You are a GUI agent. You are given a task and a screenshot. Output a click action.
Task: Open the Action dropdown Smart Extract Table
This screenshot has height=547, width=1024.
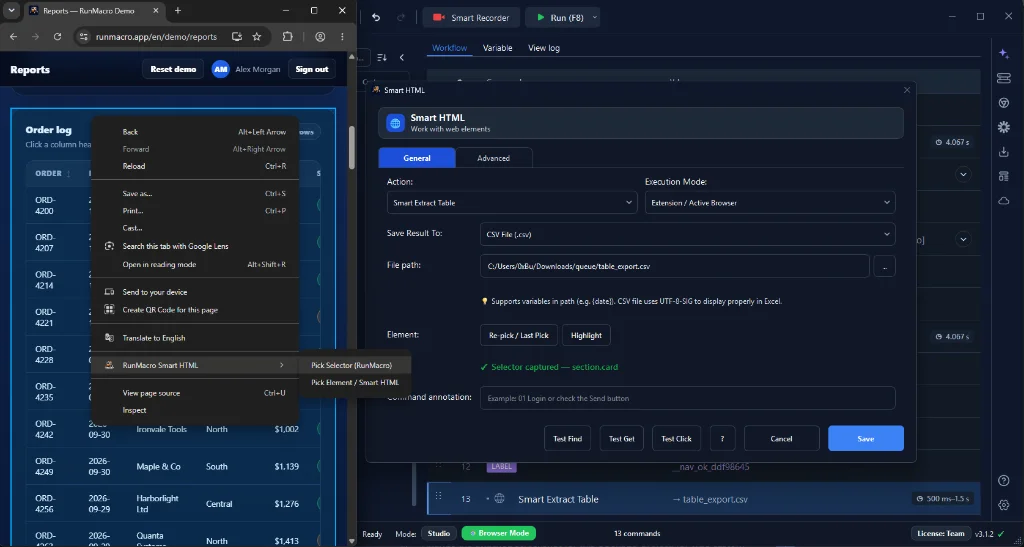[512, 202]
